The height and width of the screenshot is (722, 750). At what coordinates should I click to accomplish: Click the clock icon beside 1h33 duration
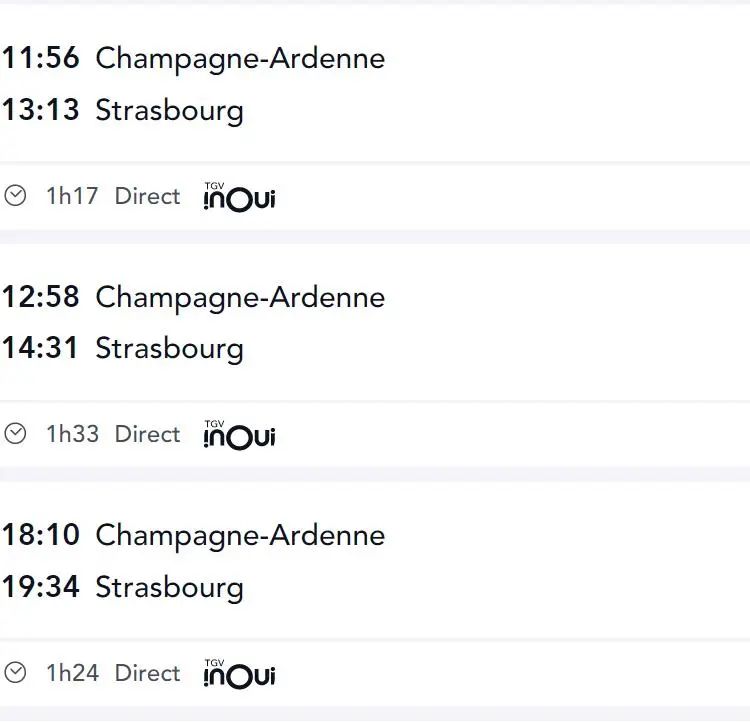point(15,433)
